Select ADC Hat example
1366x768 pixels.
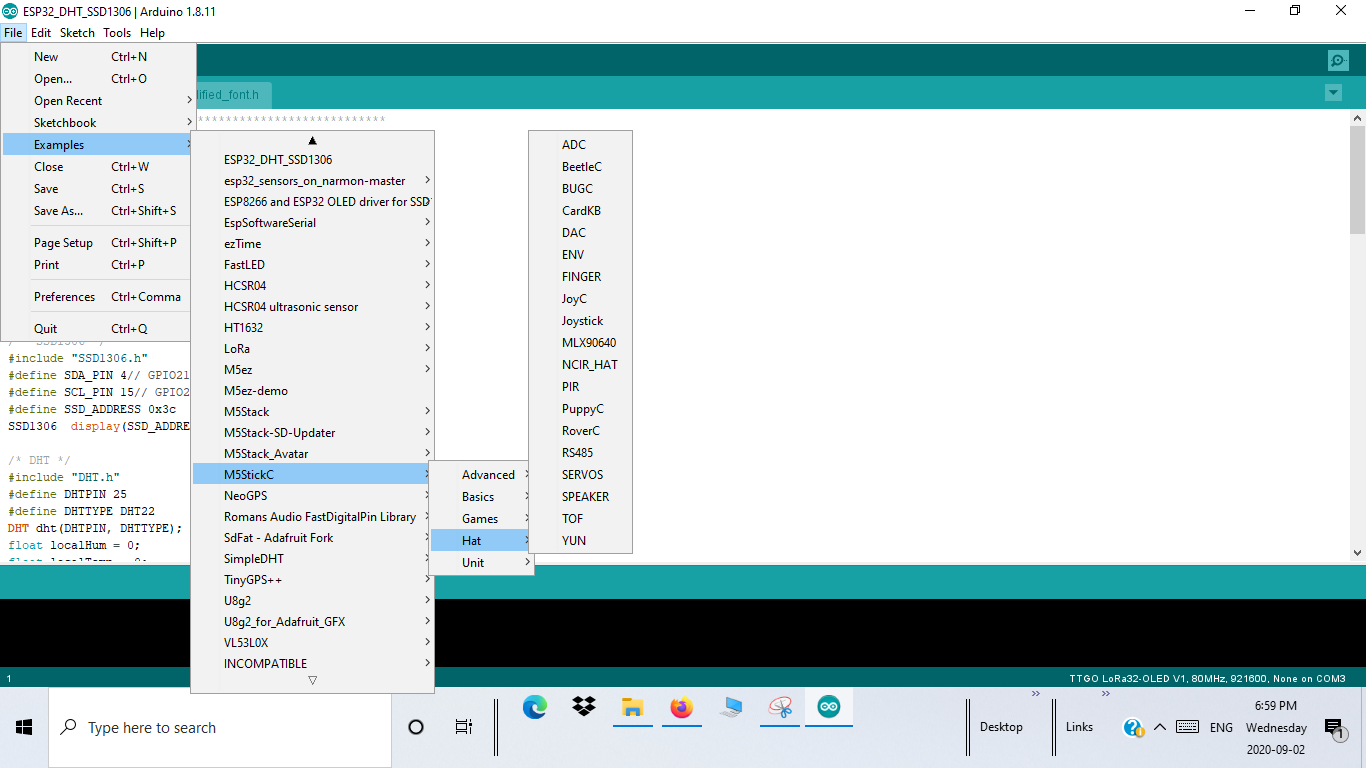pos(580,145)
